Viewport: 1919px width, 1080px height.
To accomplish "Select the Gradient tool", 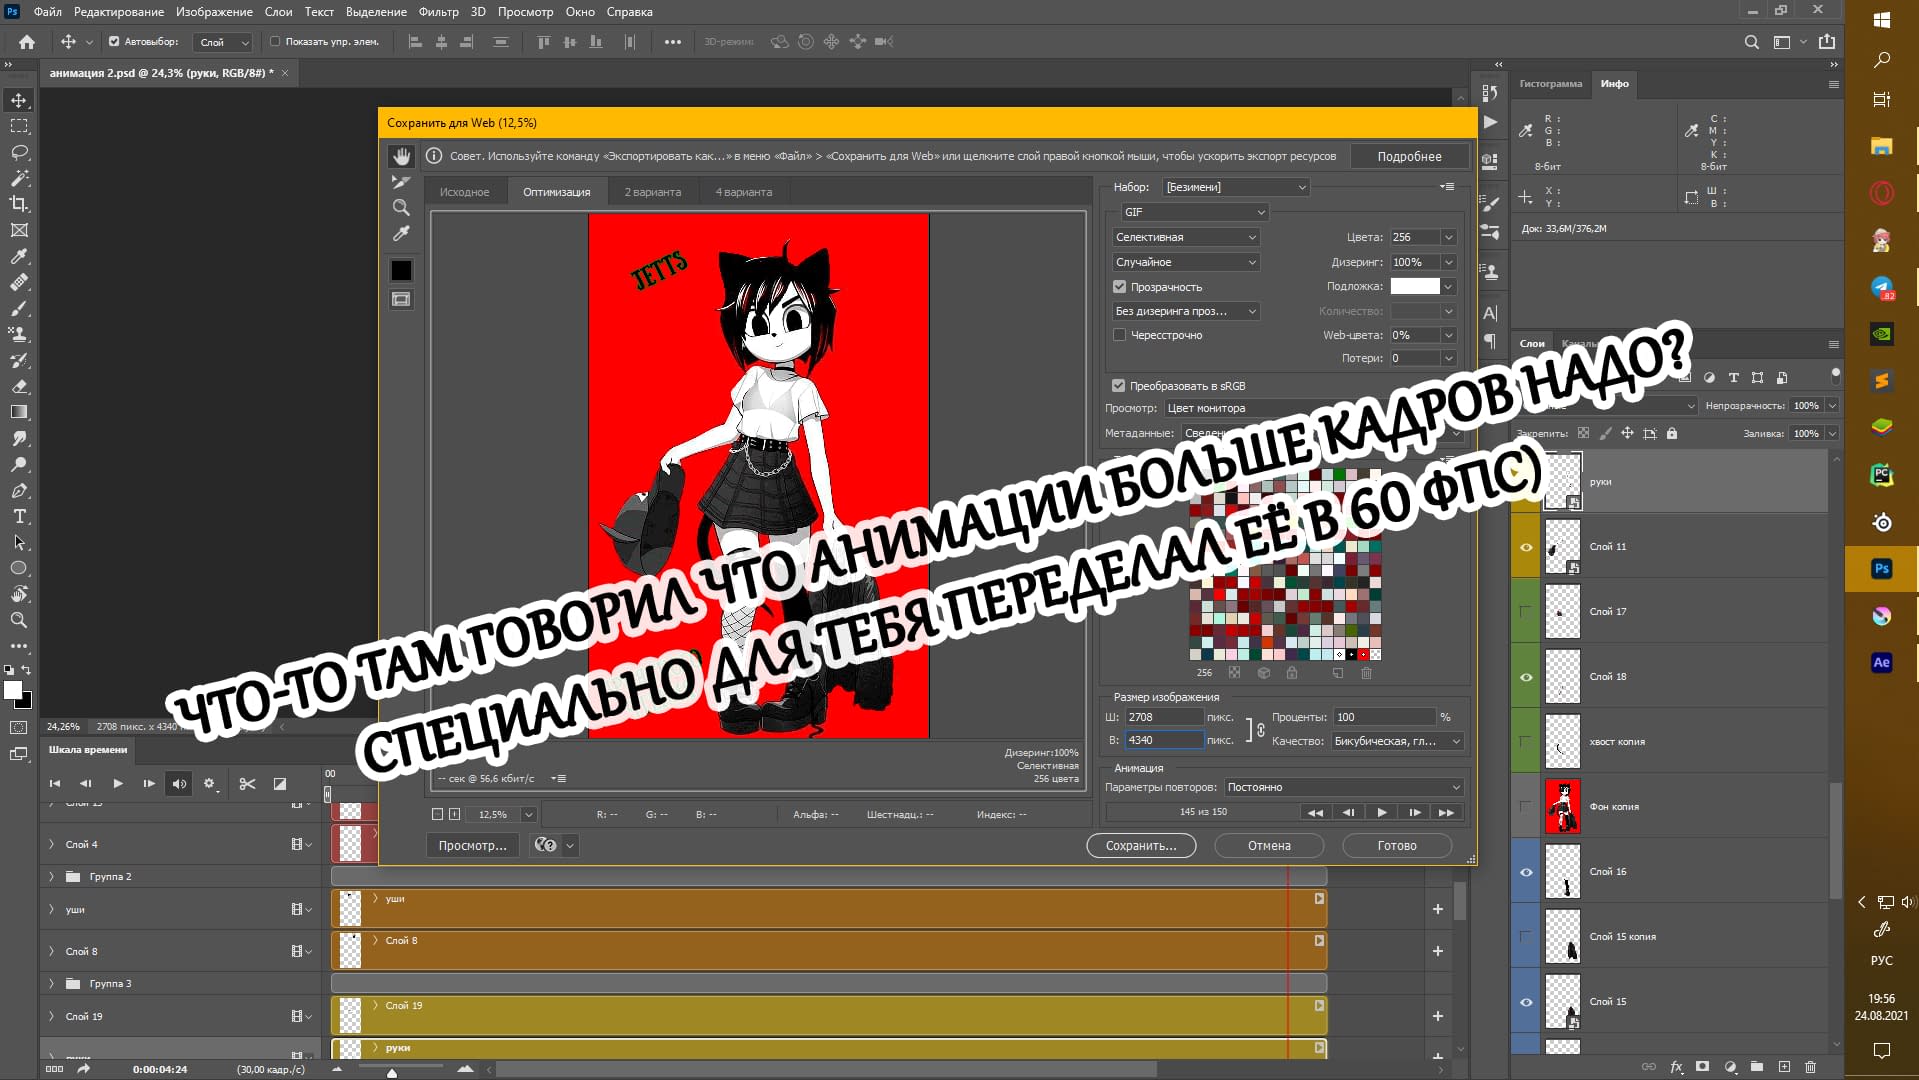I will click(x=19, y=412).
